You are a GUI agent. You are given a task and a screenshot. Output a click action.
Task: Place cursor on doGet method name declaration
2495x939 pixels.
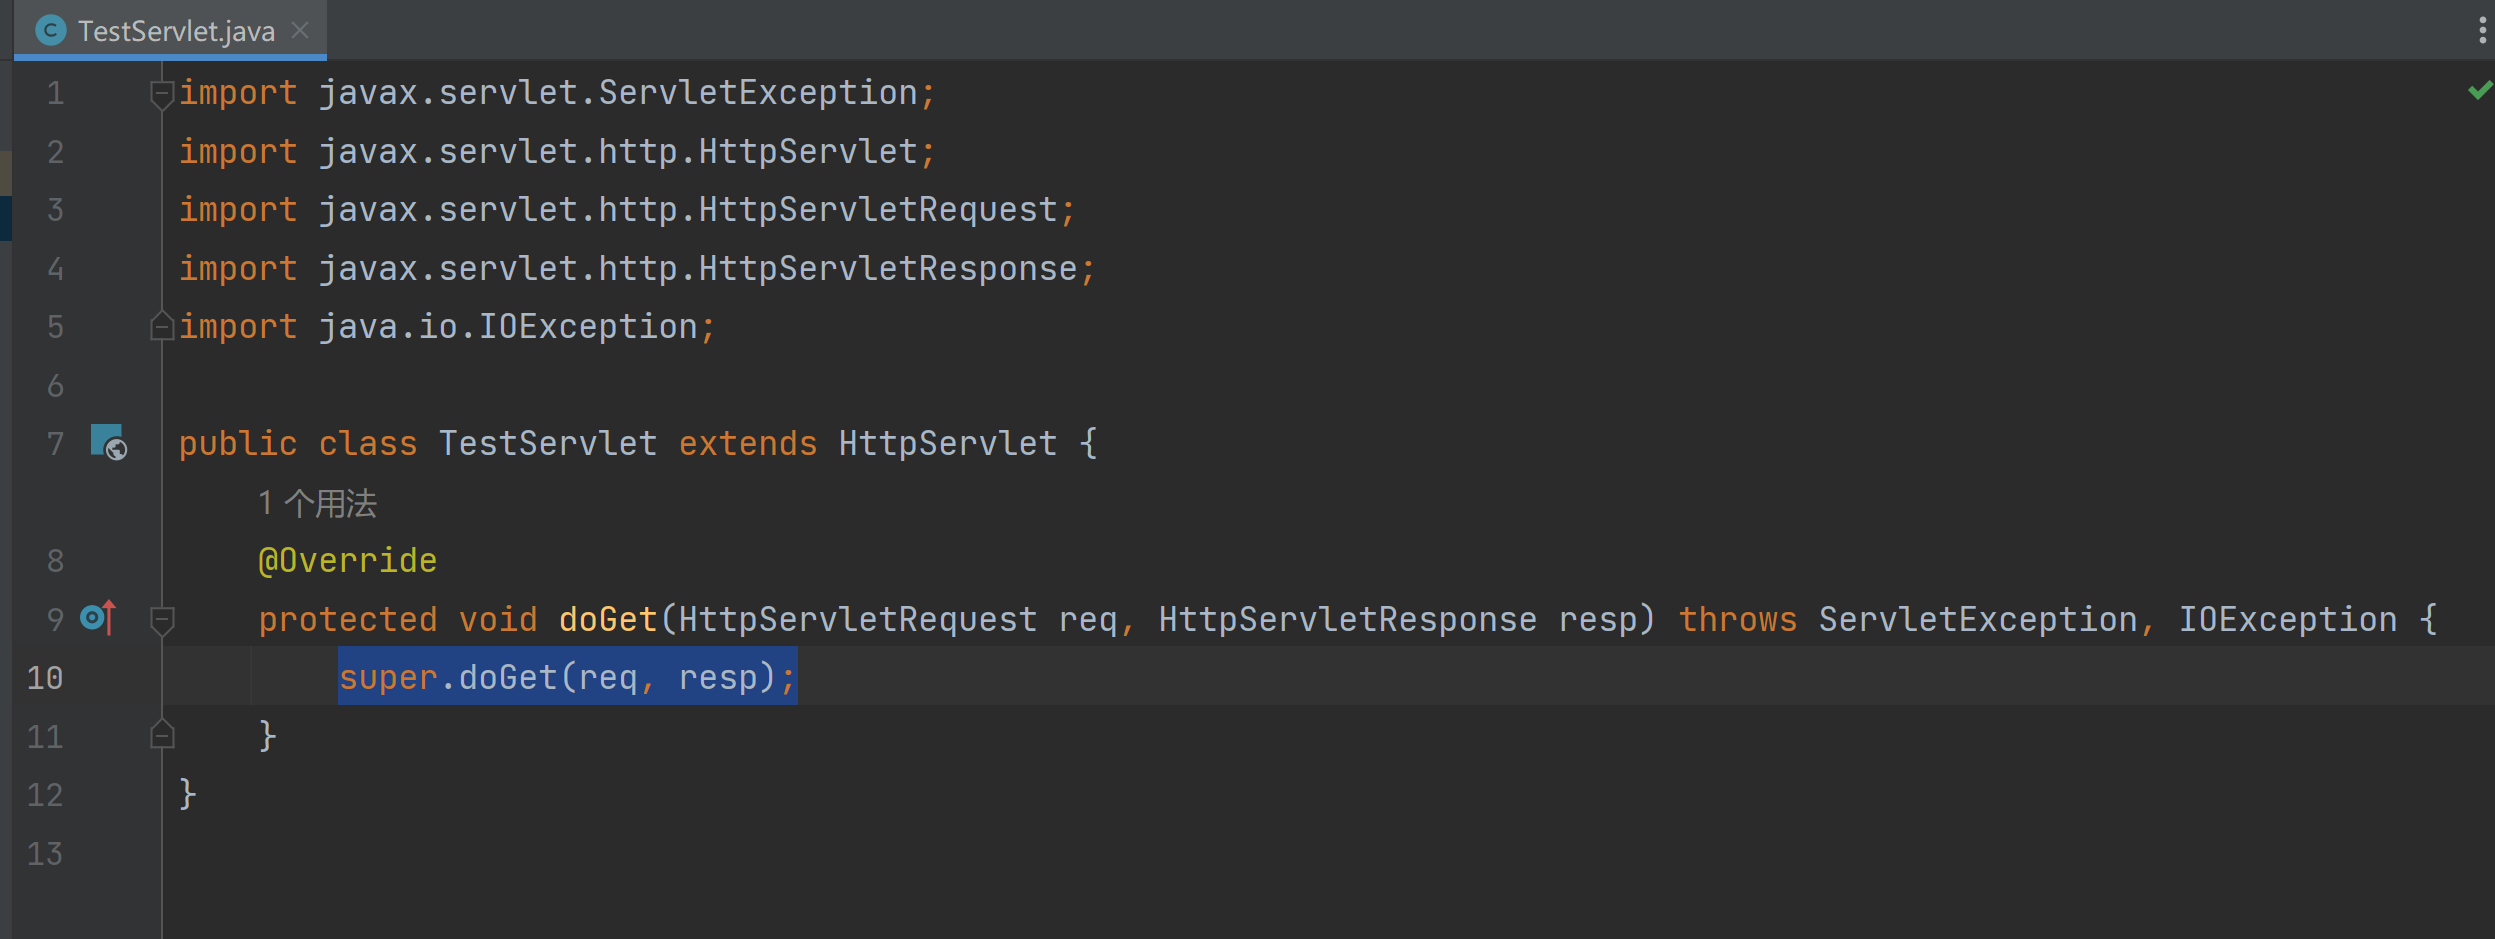pyautogui.click(x=607, y=620)
